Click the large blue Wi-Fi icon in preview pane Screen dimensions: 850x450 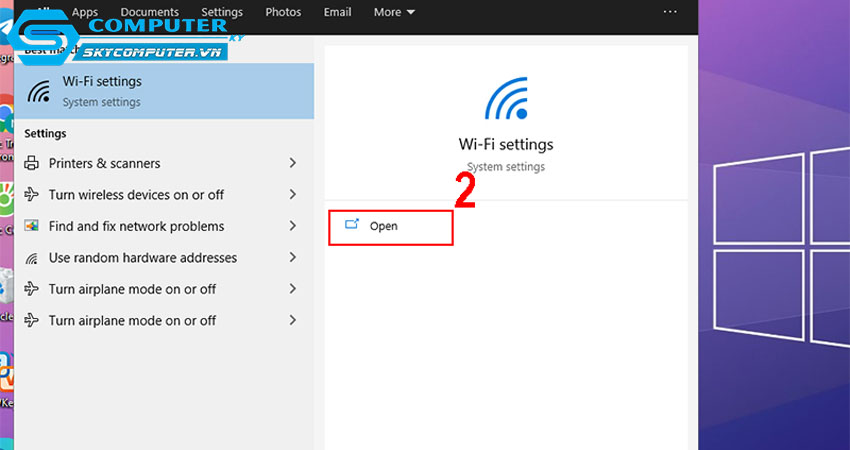pos(505,98)
